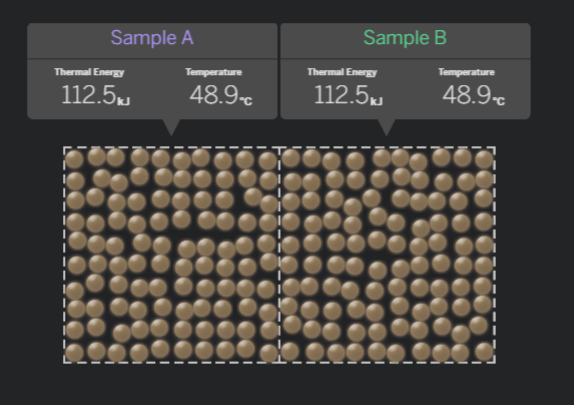The image size is (574, 405).
Task: Select Sample A thermal energy value 112.5 kJ
Action: pyautogui.click(x=96, y=95)
